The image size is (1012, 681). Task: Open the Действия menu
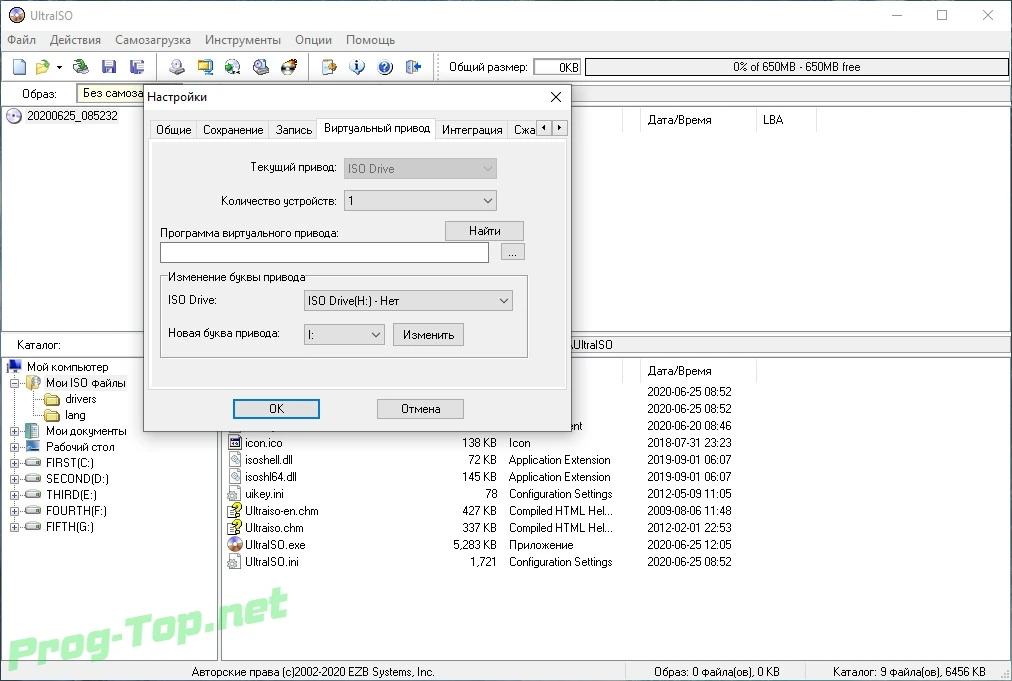(76, 40)
